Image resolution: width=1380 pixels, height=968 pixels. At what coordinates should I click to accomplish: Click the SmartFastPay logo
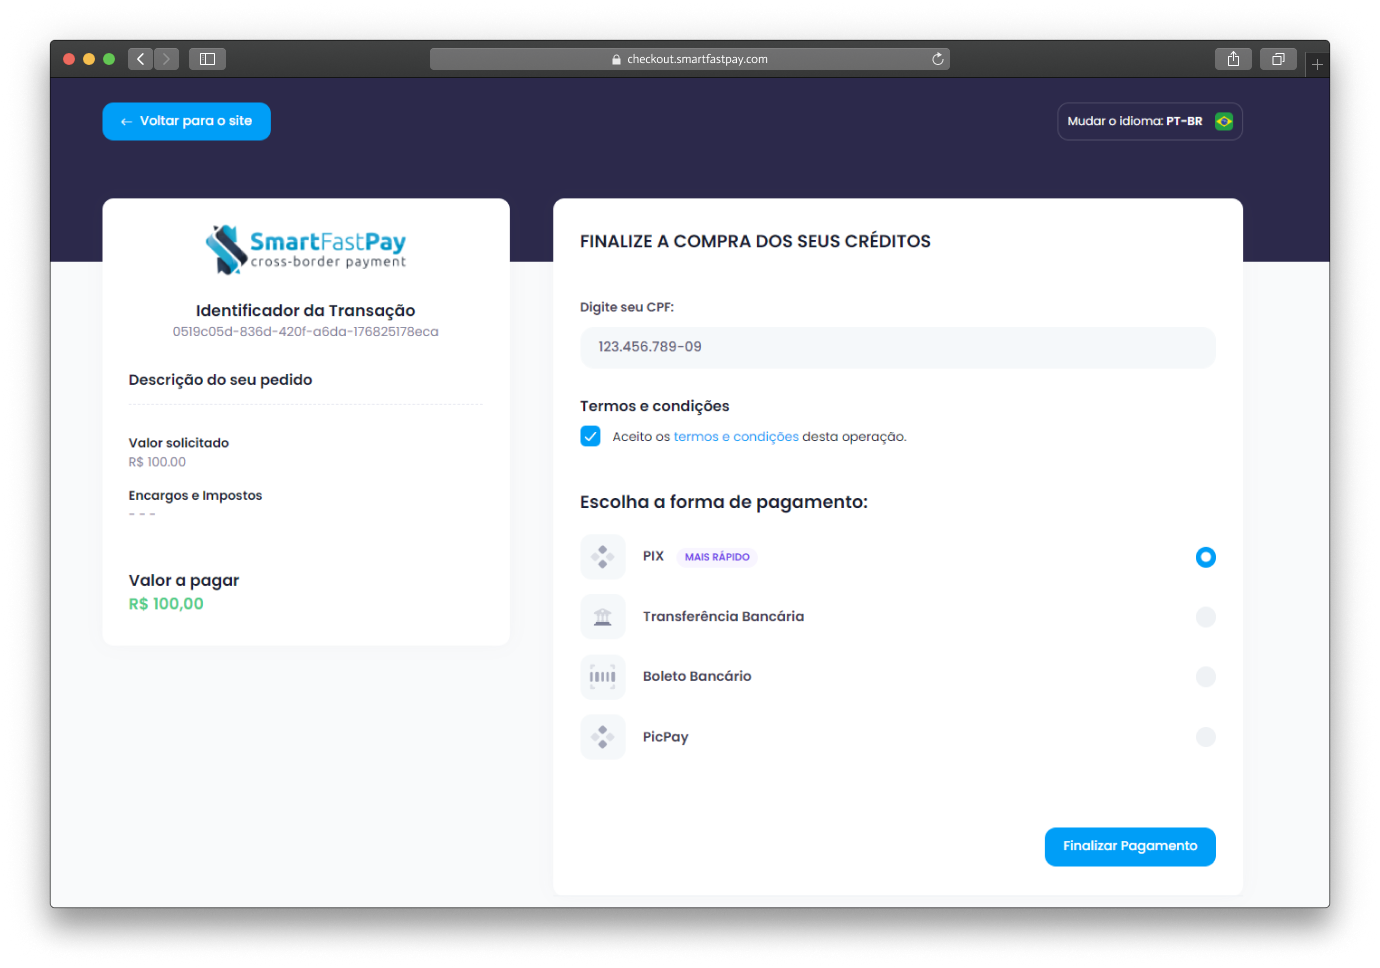coord(306,249)
